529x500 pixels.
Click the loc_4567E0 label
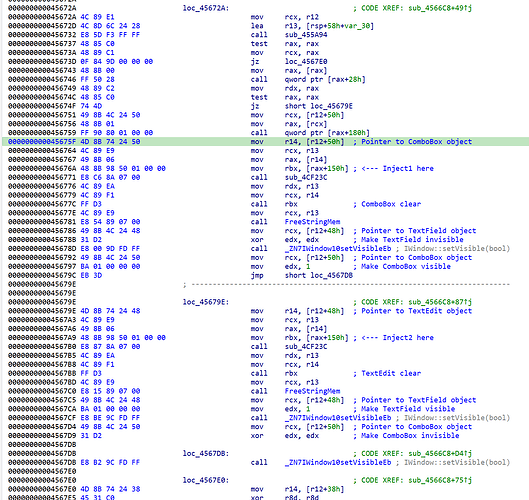[205, 480]
